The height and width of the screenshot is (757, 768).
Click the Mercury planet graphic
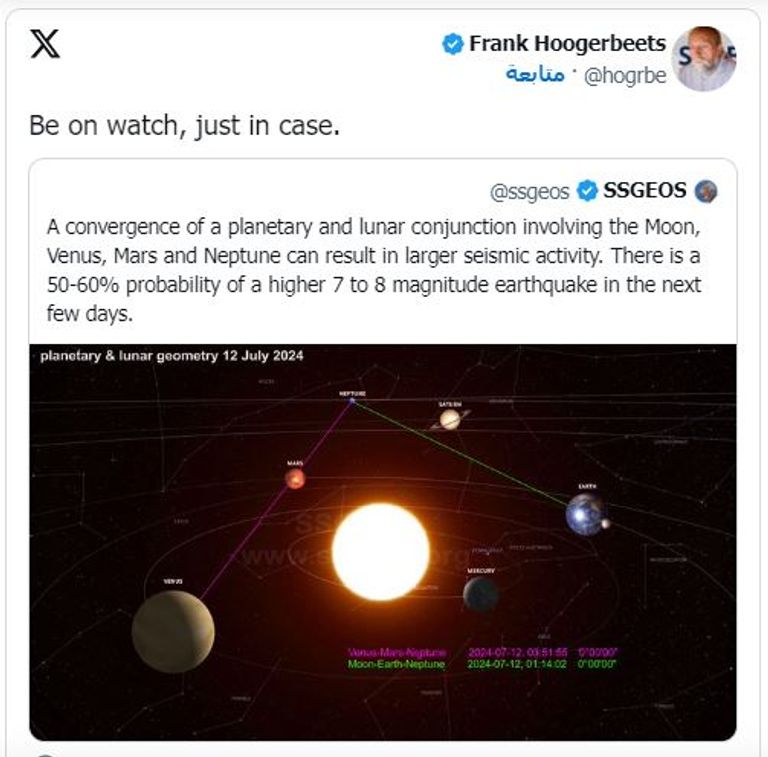[x=481, y=594]
